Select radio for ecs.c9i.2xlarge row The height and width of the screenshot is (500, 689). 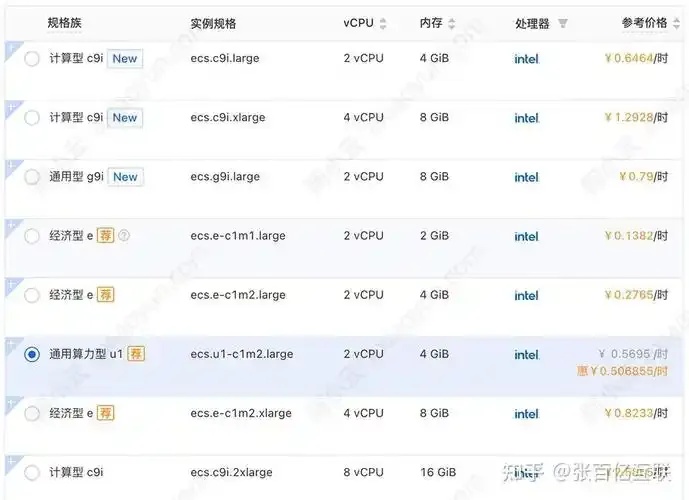pyautogui.click(x=32, y=473)
